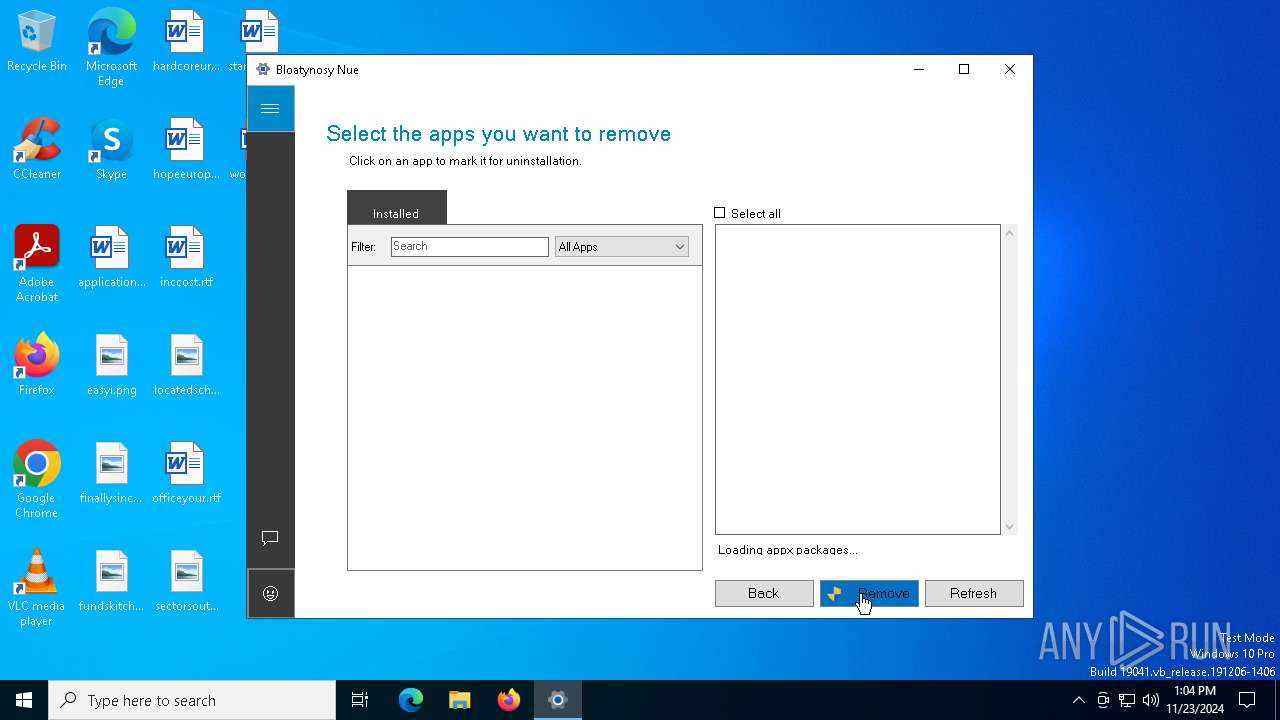The image size is (1280, 720).
Task: Select Adobe Acrobat desktop icon
Action: tap(37, 263)
